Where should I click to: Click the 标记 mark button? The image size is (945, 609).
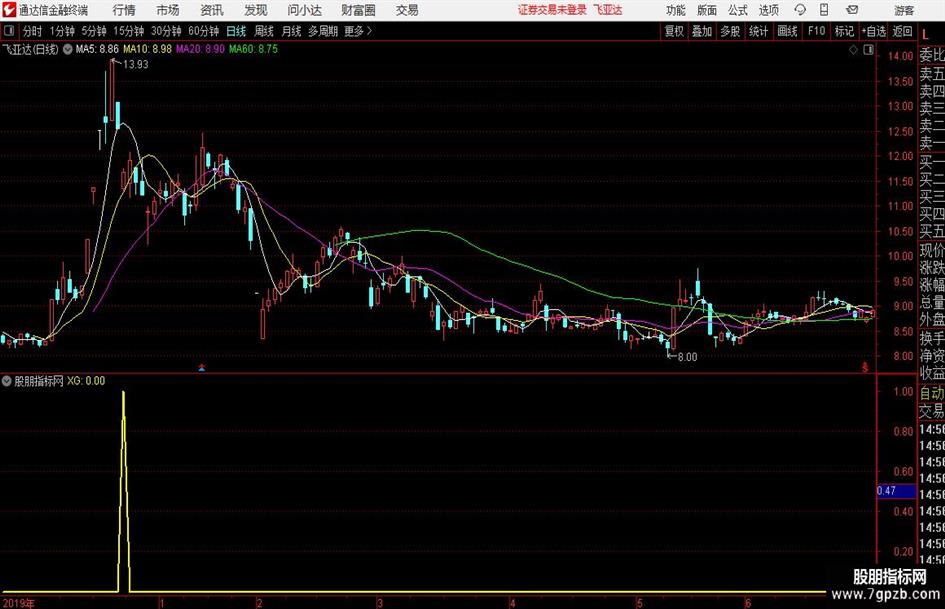[844, 31]
